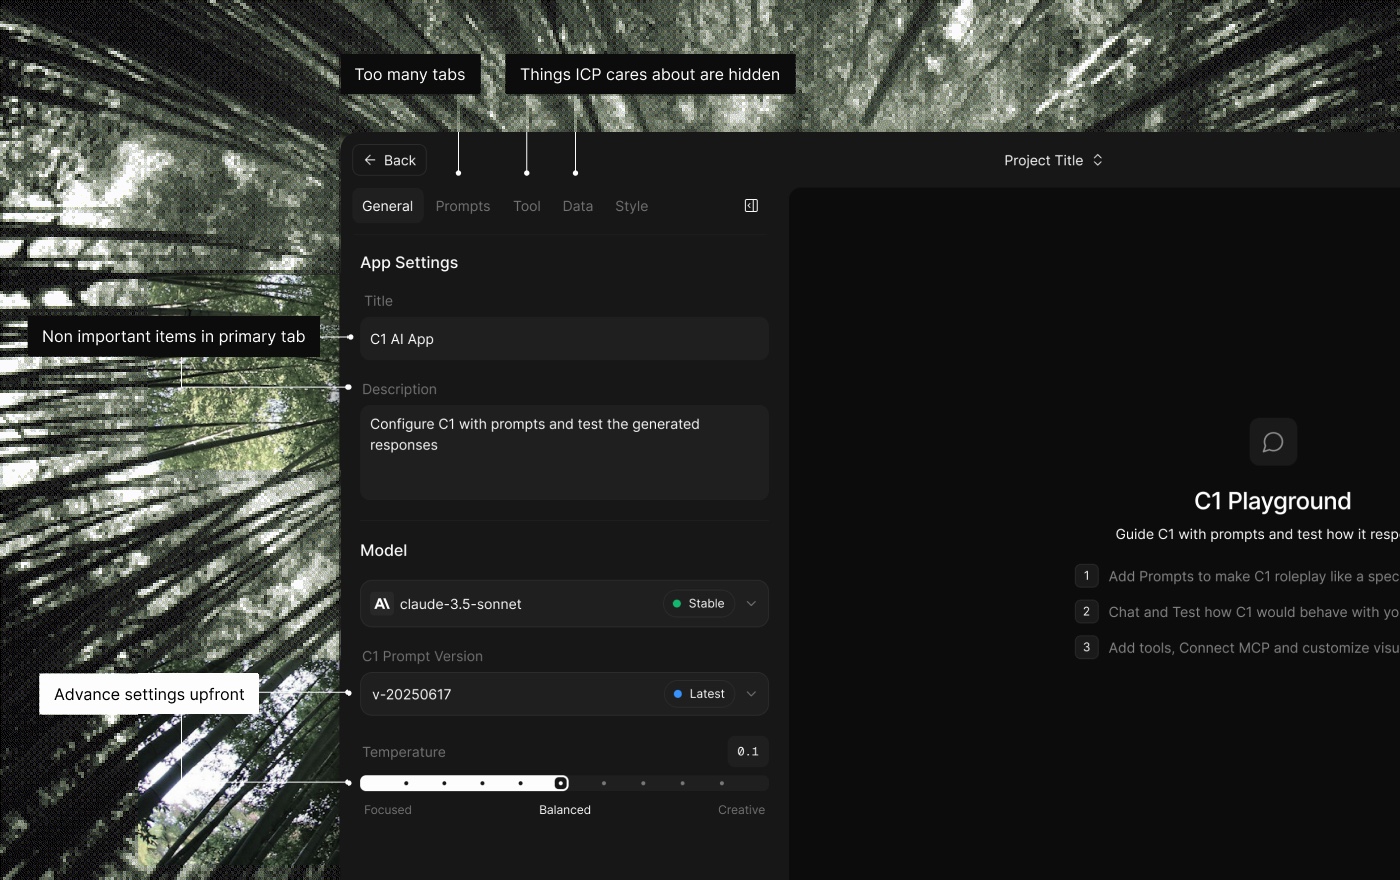Click the Temperature slider handle
Viewport: 1400px width, 880px height.
[x=561, y=783]
